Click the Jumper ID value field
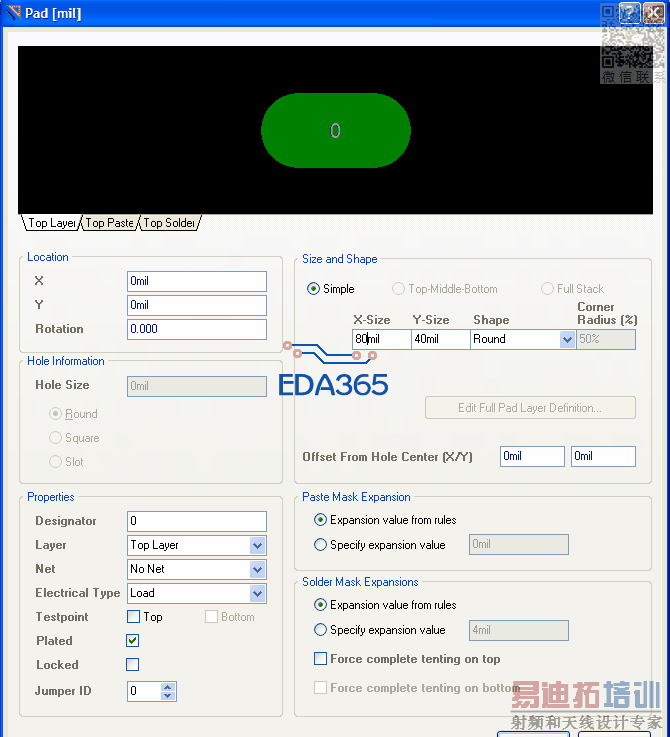The width and height of the screenshot is (670, 737). [x=143, y=691]
